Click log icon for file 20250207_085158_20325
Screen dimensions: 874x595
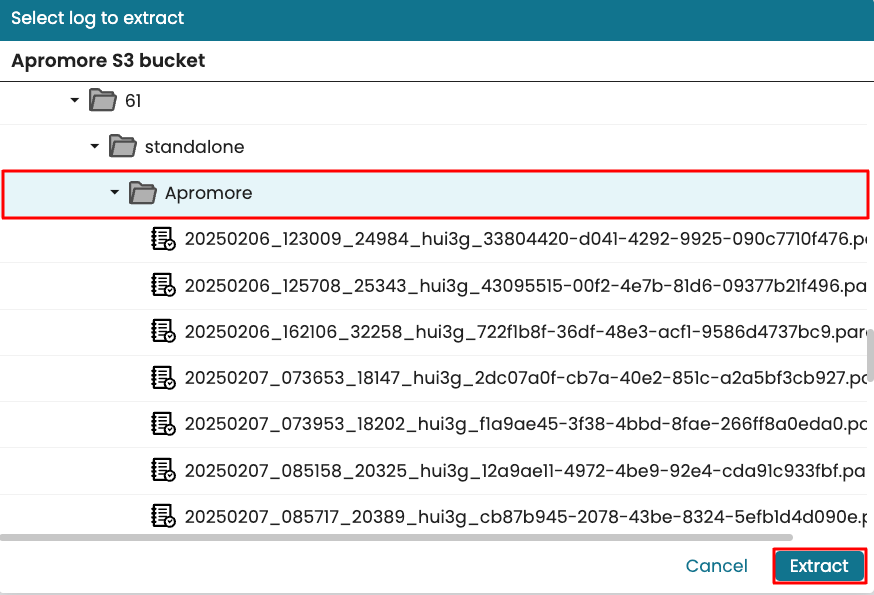click(163, 469)
